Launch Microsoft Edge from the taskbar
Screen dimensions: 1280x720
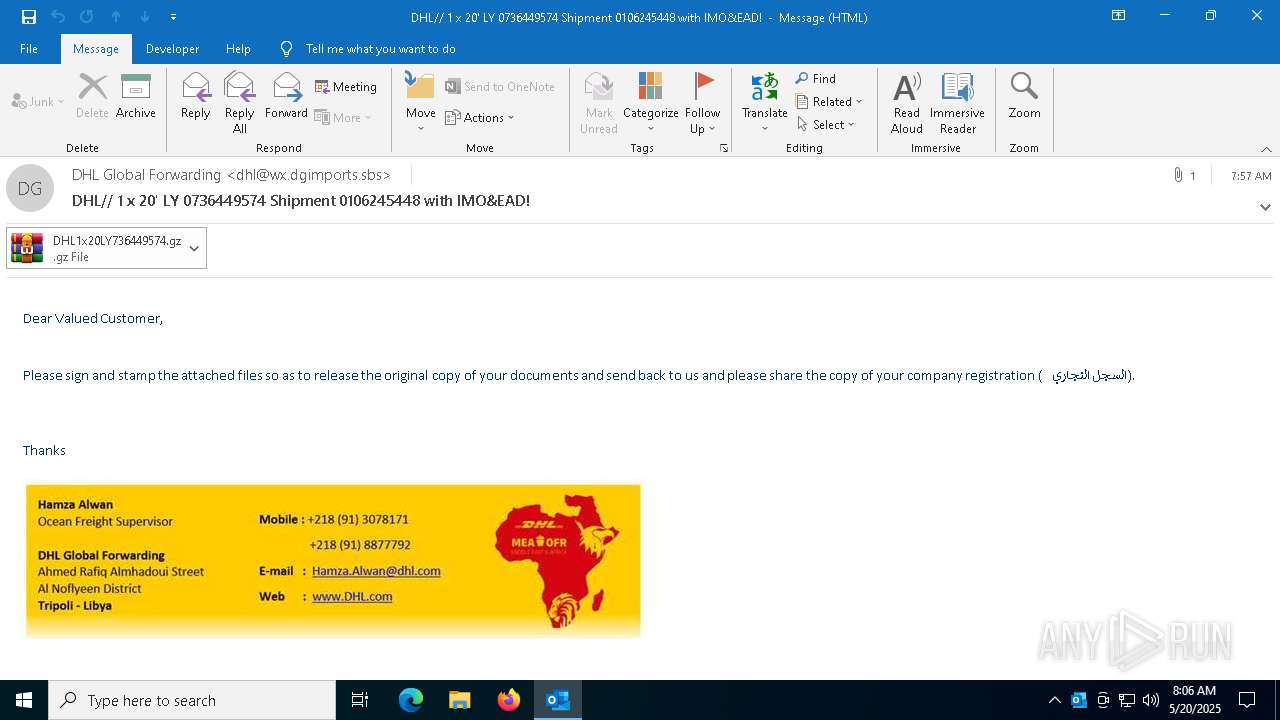pos(411,700)
